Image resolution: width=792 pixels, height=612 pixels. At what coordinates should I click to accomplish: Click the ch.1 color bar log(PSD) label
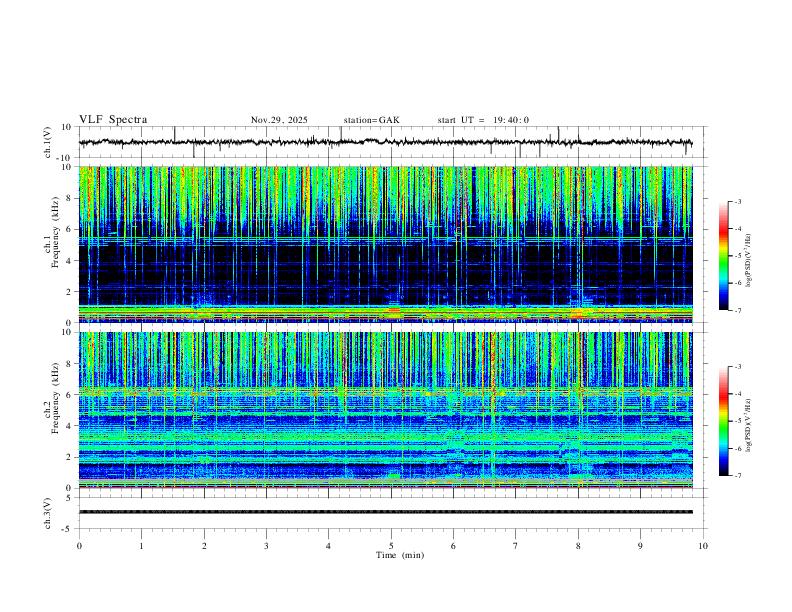click(x=748, y=260)
